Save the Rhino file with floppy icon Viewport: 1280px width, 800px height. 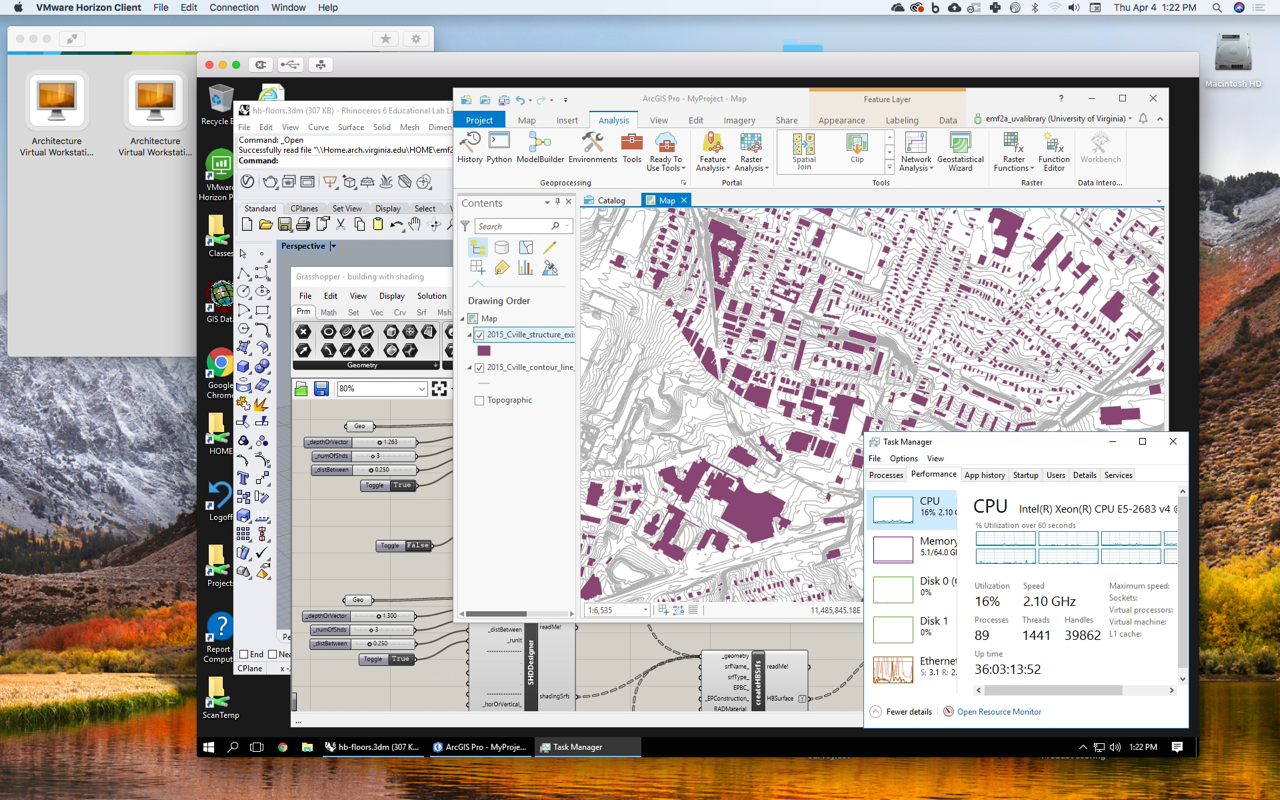[285, 225]
